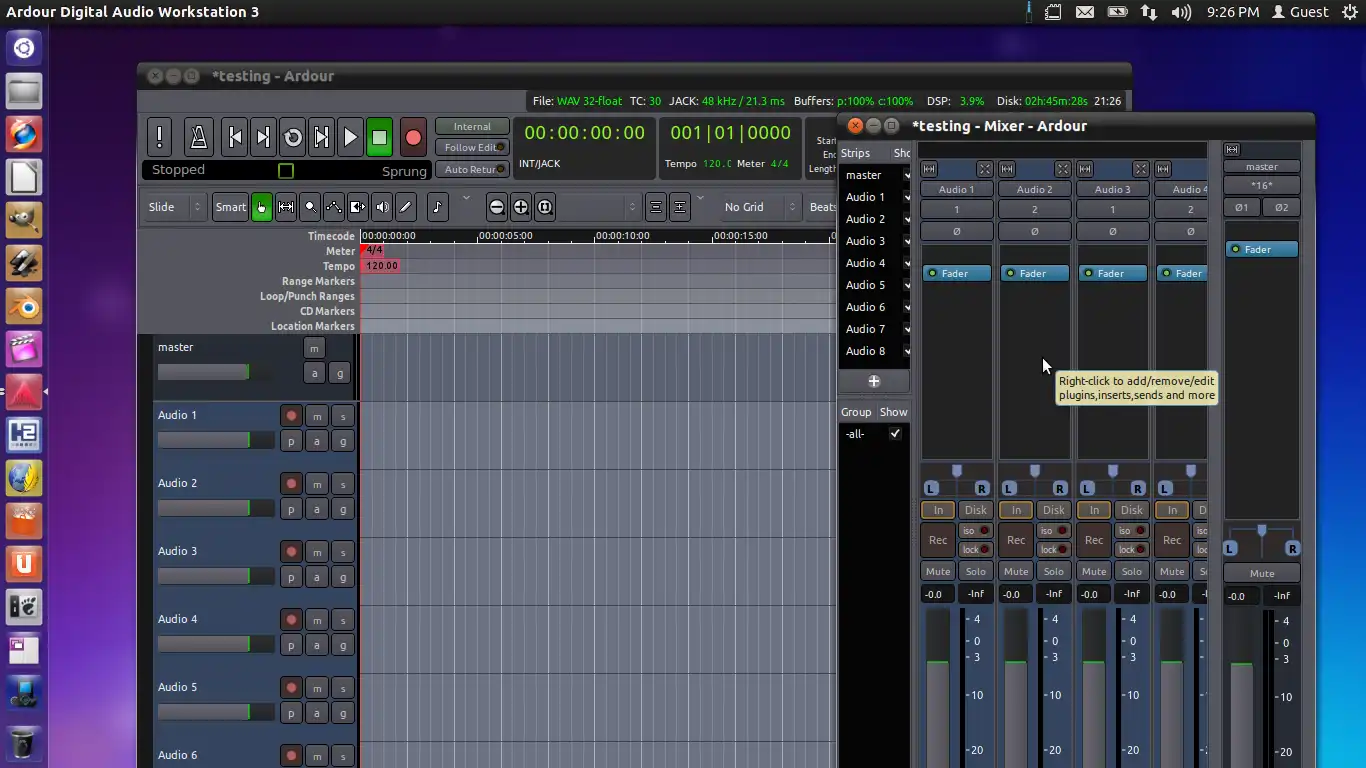
Task: Click the zoom in magnifier icon
Action: (521, 207)
